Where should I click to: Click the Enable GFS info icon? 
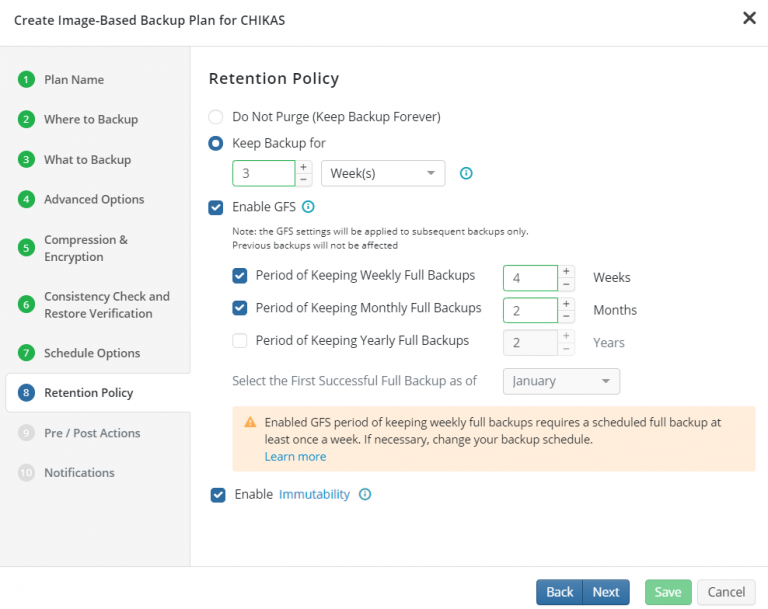click(308, 207)
